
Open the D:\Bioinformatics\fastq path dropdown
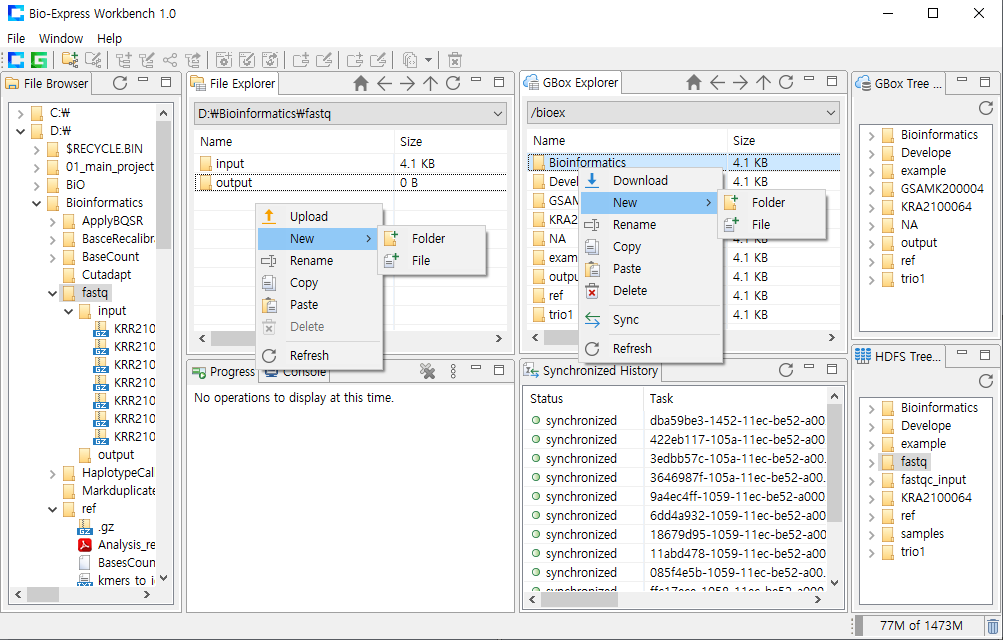point(498,114)
